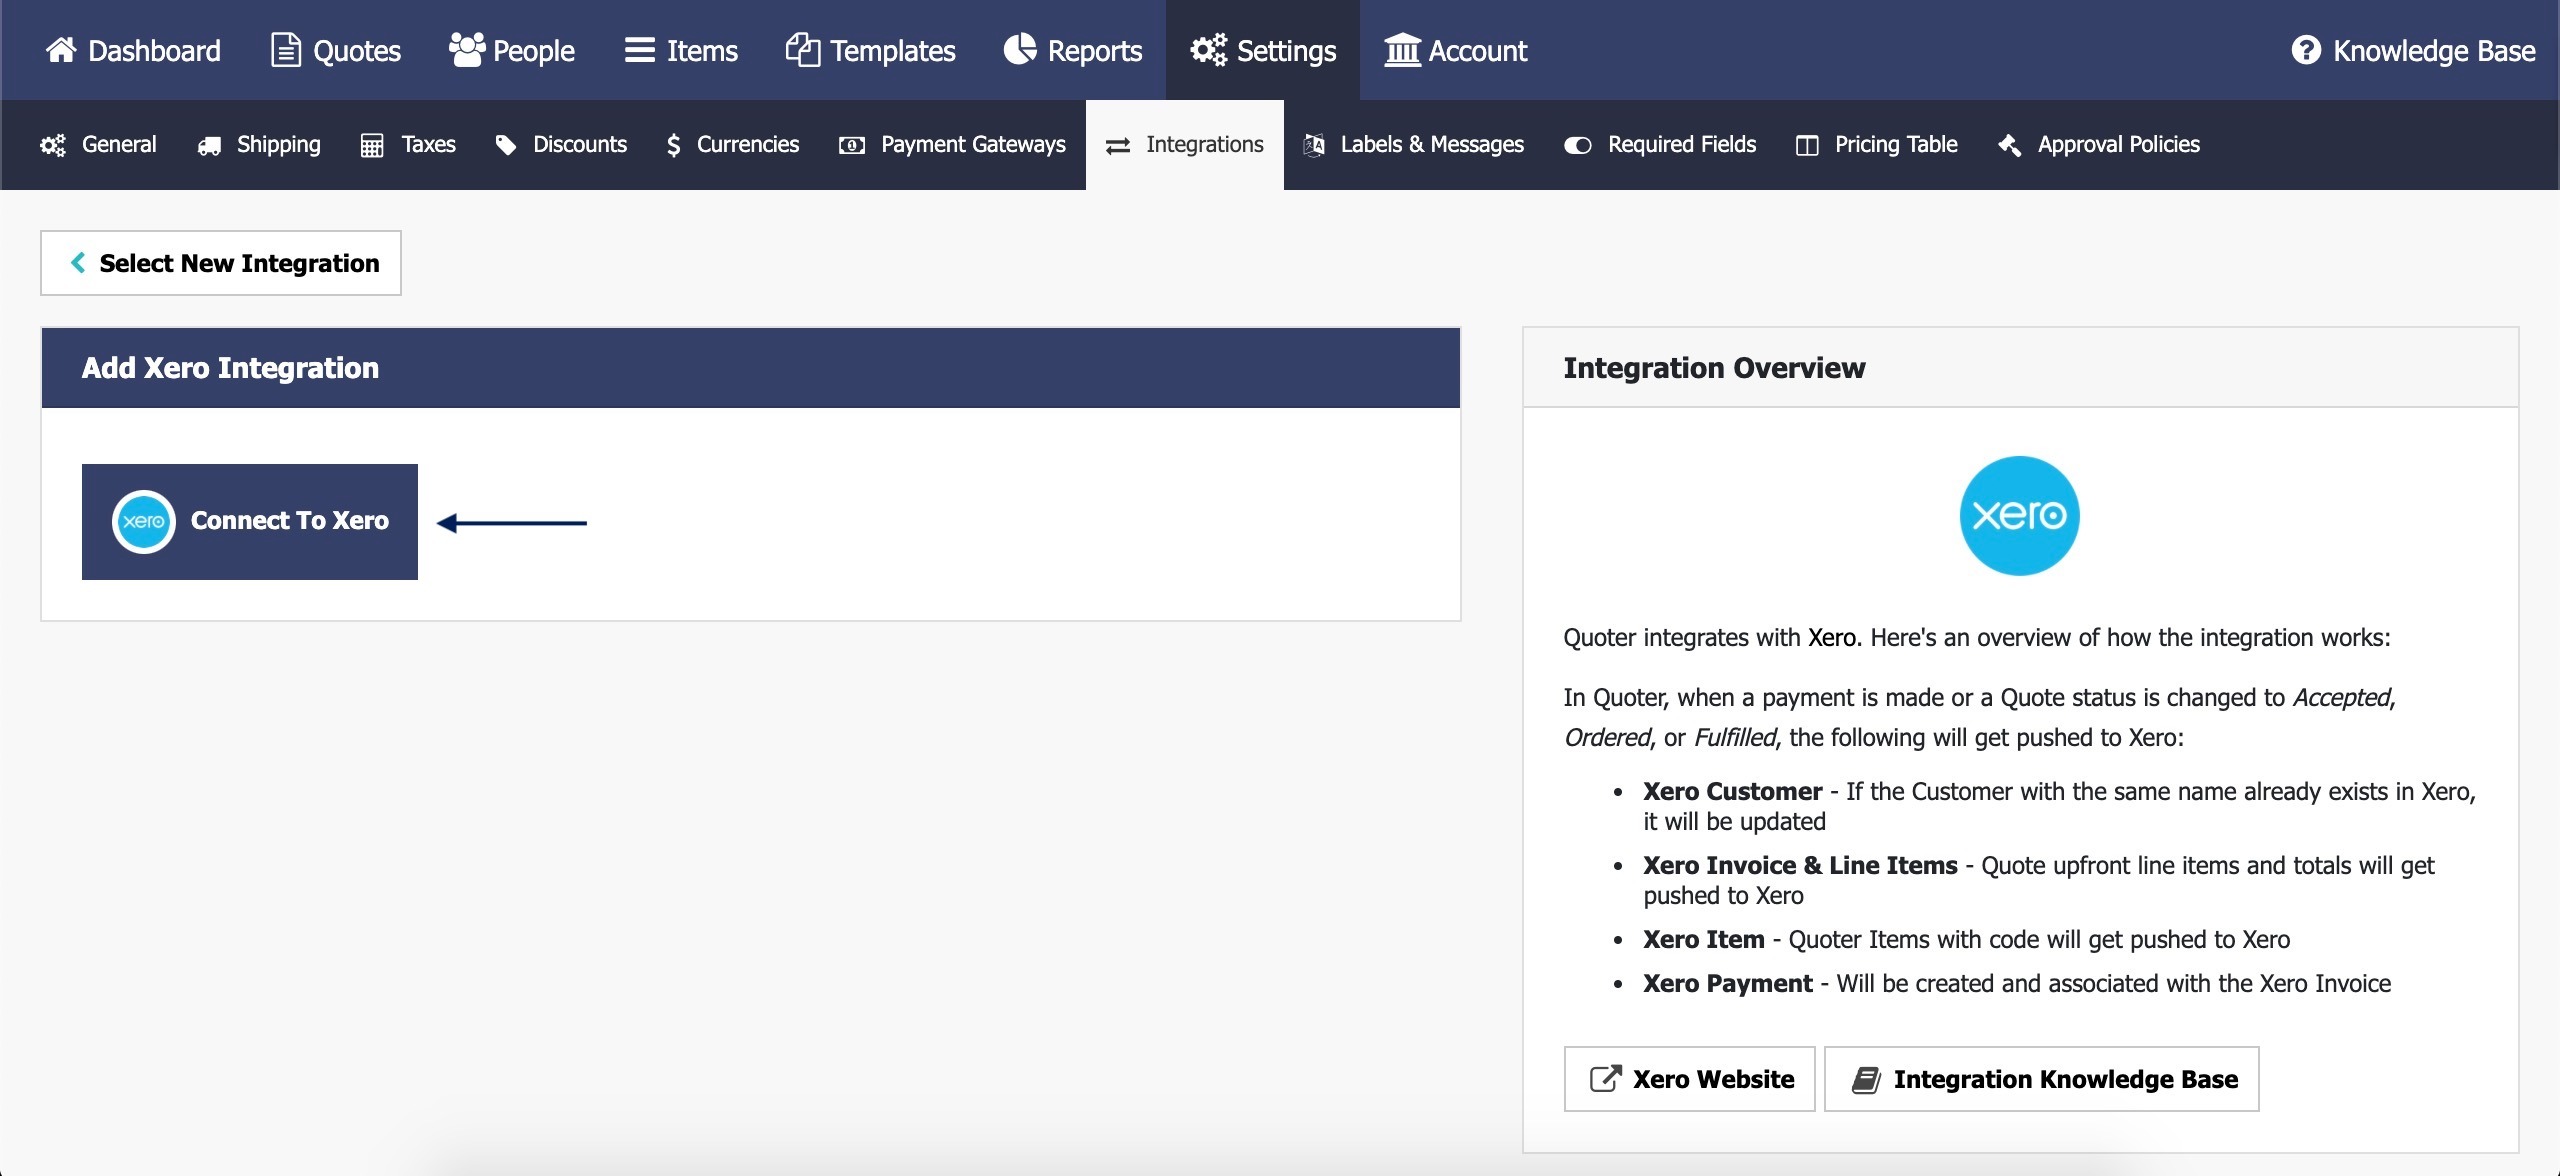Click the Knowledge Base question mark icon
Viewport: 2560px width, 1176px height.
pos(2306,50)
